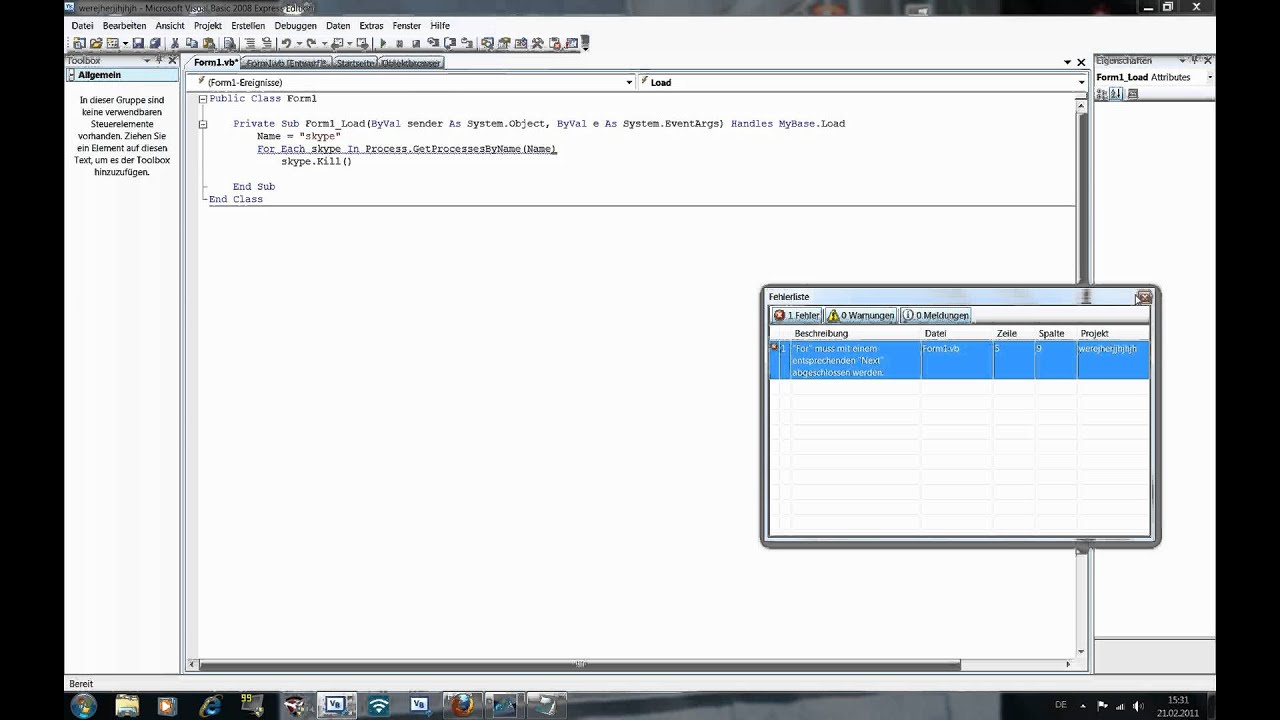Open the Error List via toolbar icon

coord(555,43)
